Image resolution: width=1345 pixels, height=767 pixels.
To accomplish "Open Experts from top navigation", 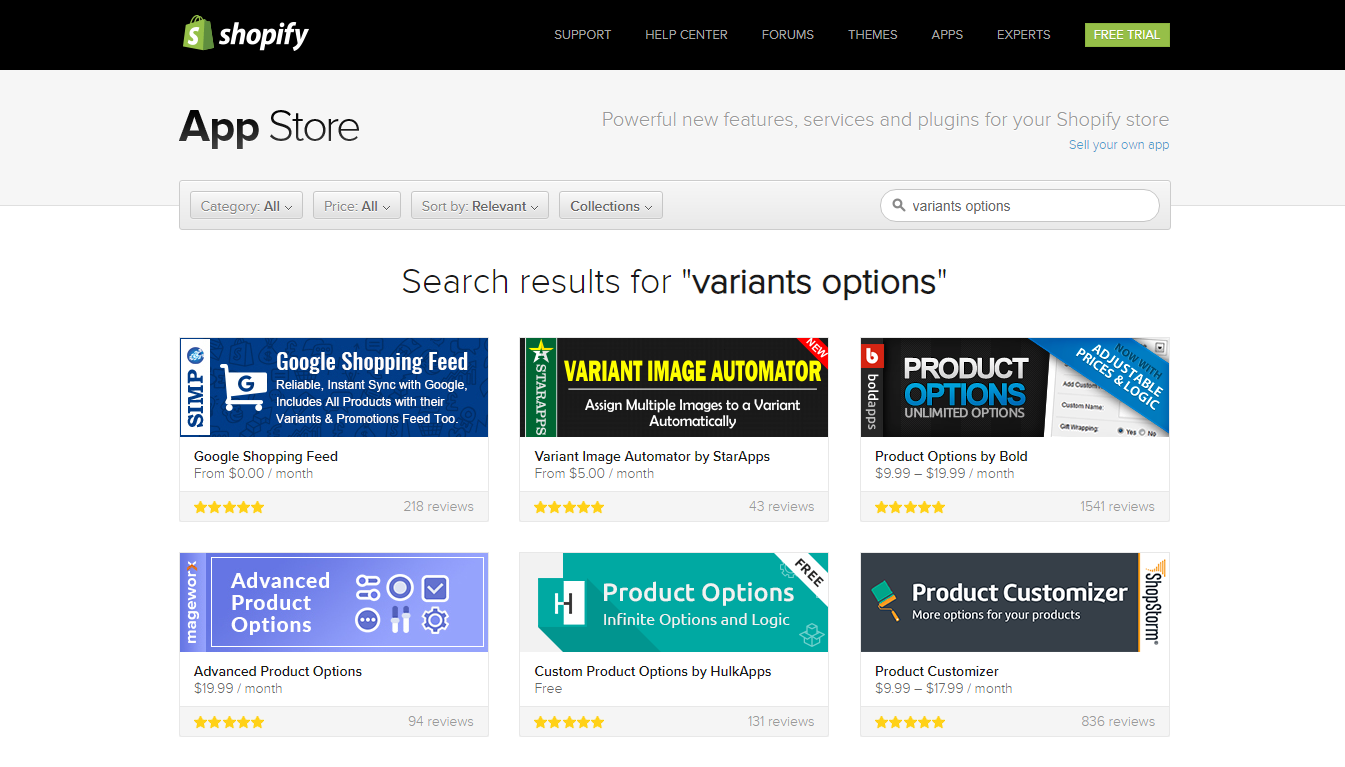I will 1024,35.
